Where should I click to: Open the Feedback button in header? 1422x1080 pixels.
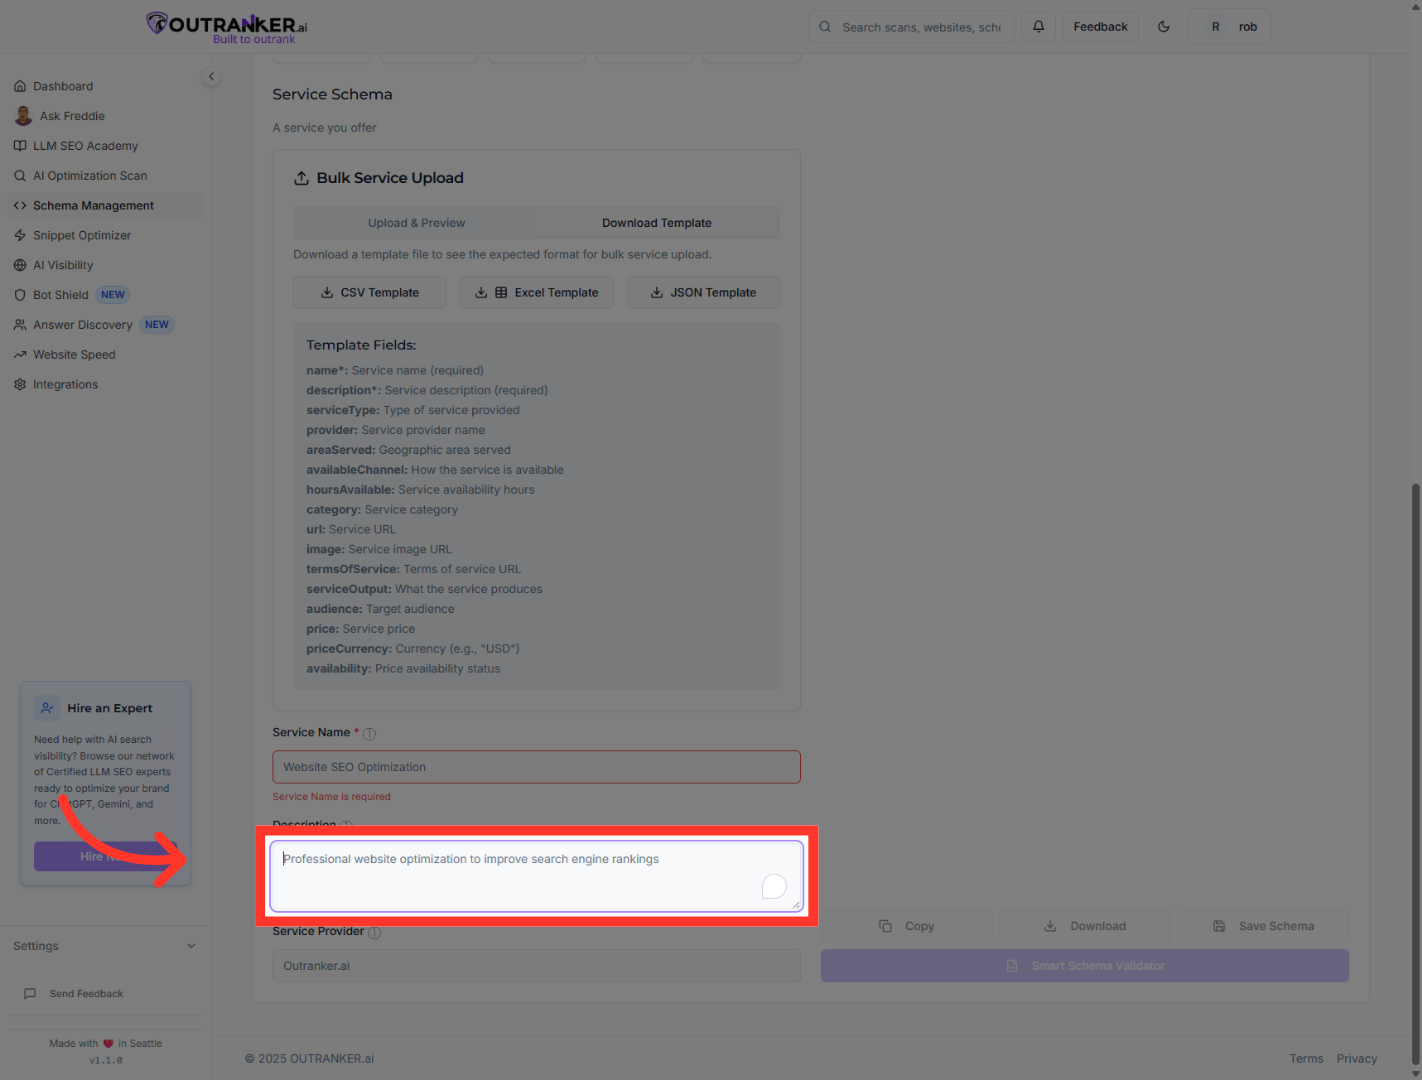pos(1100,27)
